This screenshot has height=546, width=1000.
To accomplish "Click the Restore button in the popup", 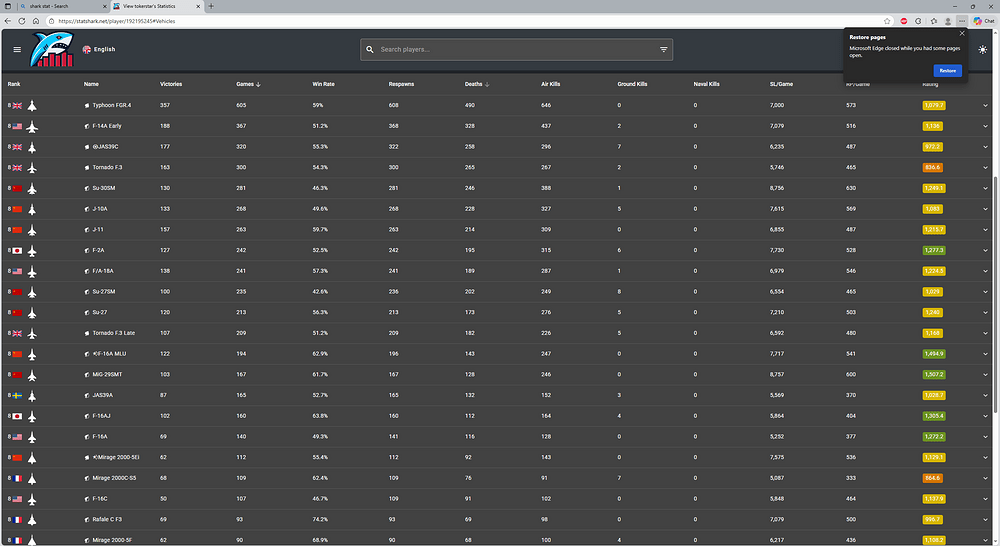I will click(947, 70).
